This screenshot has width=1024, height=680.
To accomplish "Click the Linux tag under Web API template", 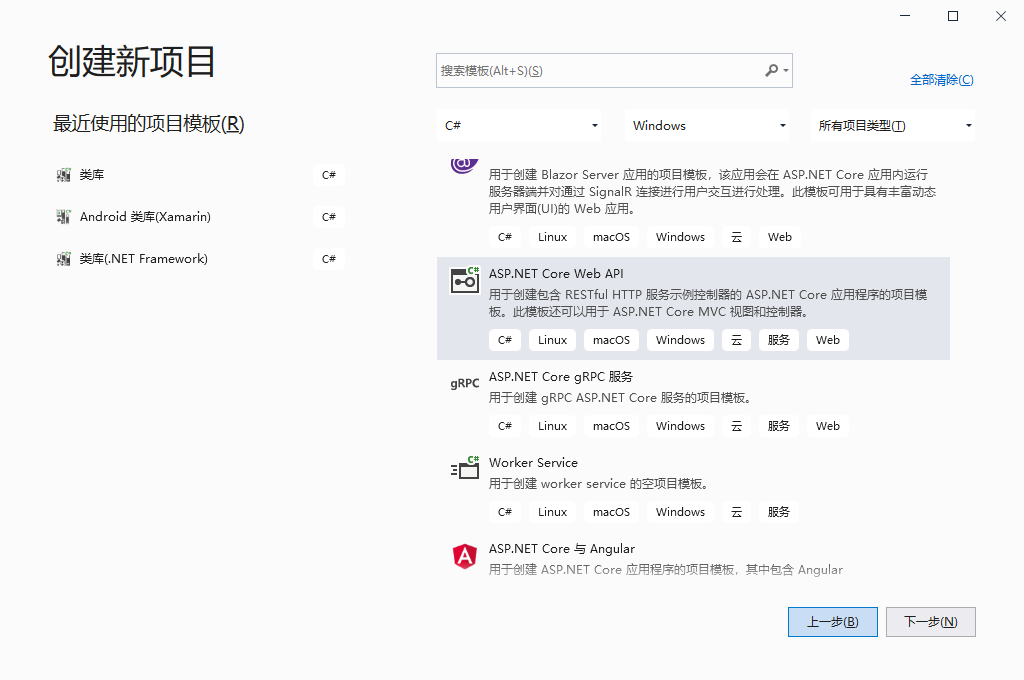I will [552, 340].
